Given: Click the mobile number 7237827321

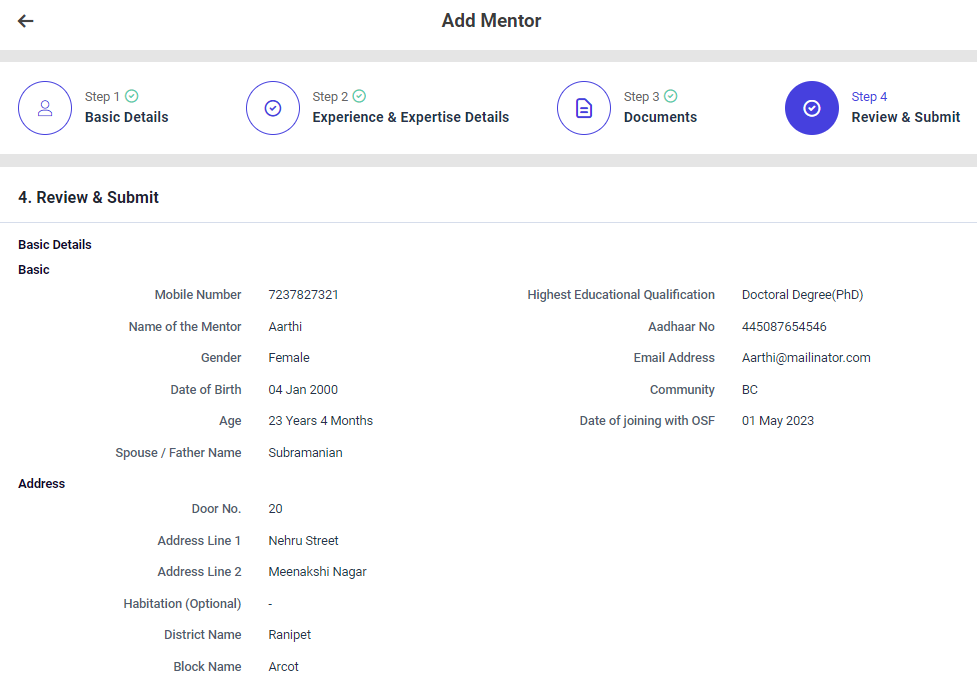Looking at the screenshot, I should [303, 295].
